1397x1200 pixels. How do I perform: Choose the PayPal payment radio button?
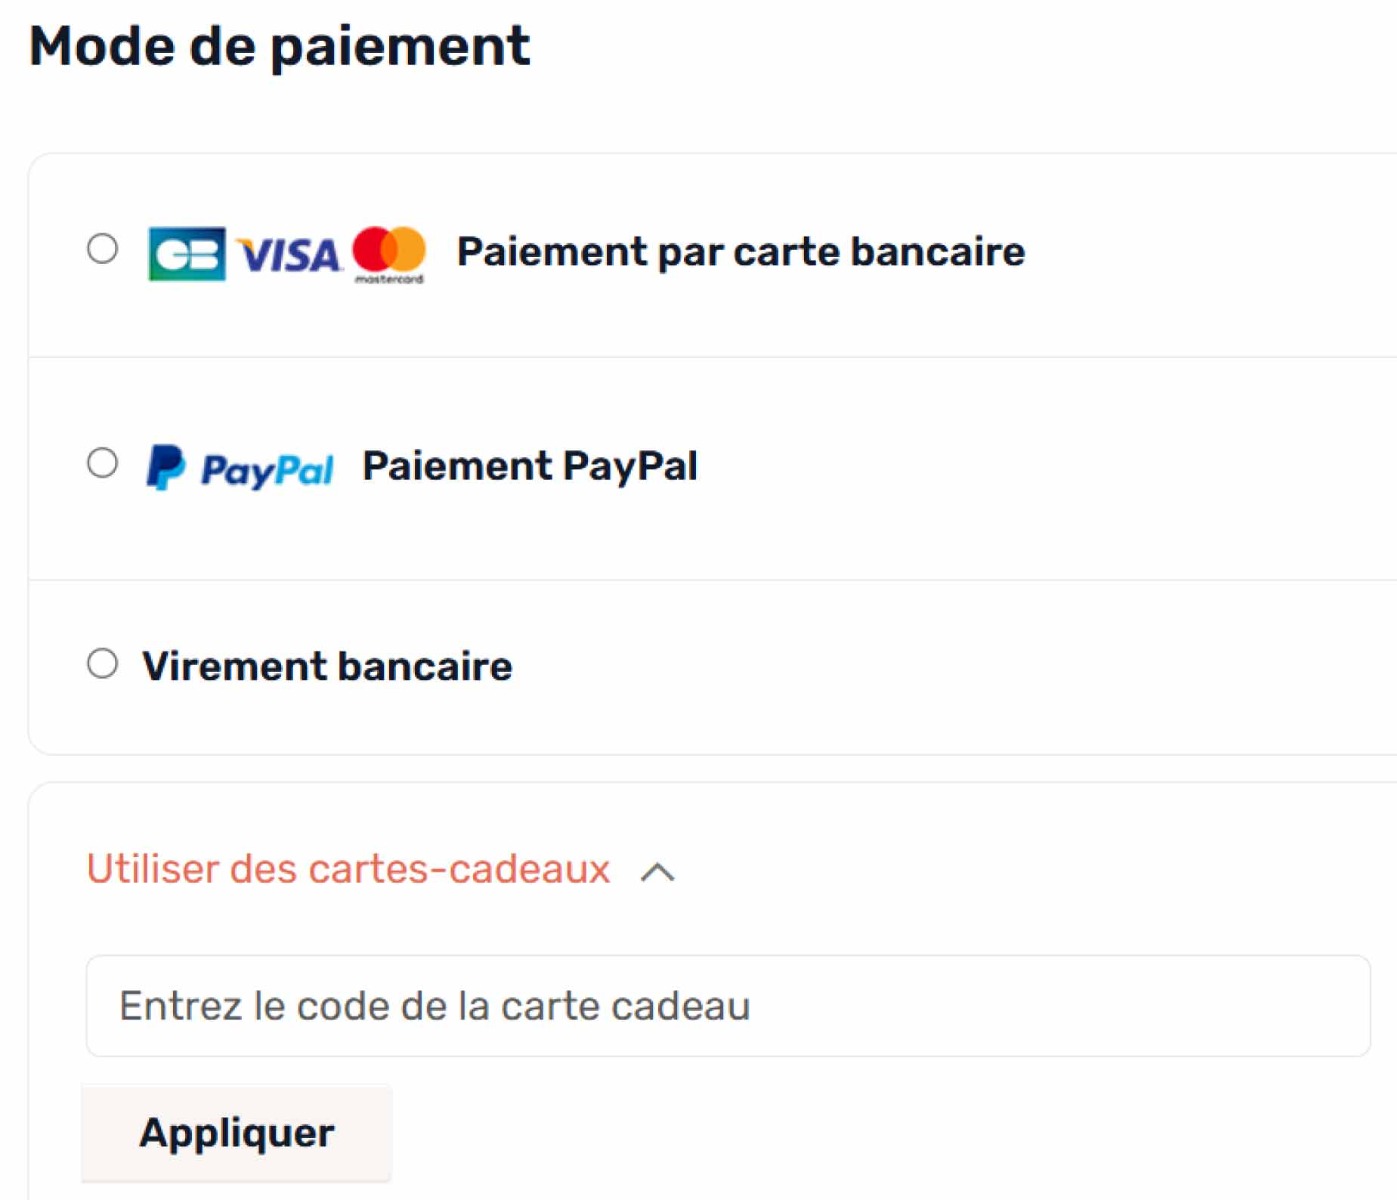coord(102,463)
